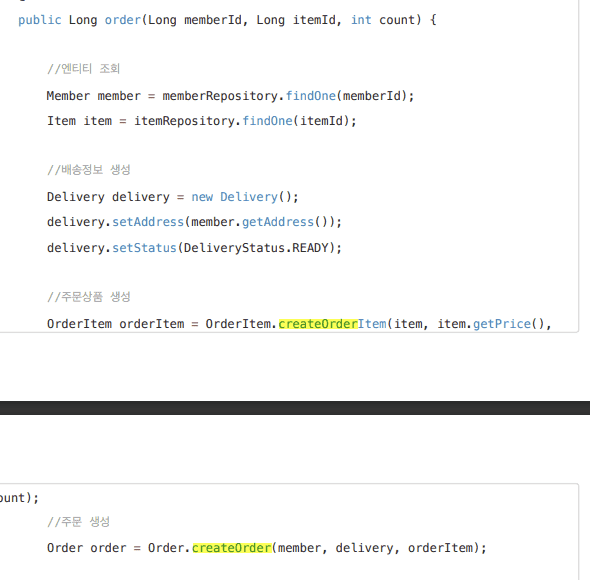
Task: Click the //주문 생성 comment
Action: tap(78, 522)
